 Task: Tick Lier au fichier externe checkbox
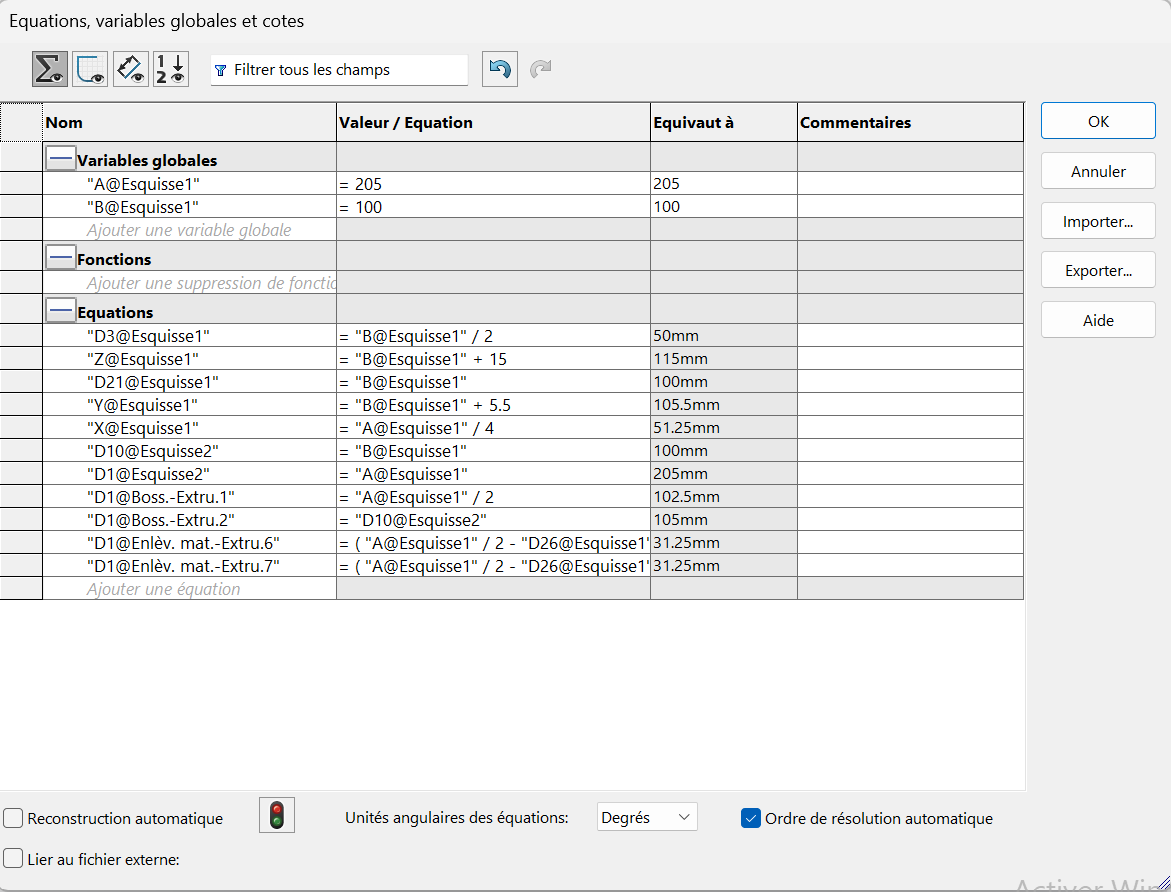(14, 858)
